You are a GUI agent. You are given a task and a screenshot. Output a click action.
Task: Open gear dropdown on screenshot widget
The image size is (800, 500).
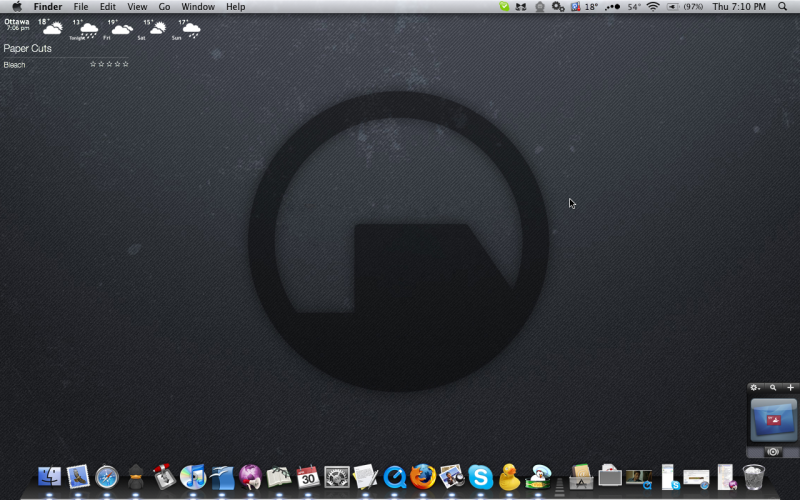click(755, 388)
